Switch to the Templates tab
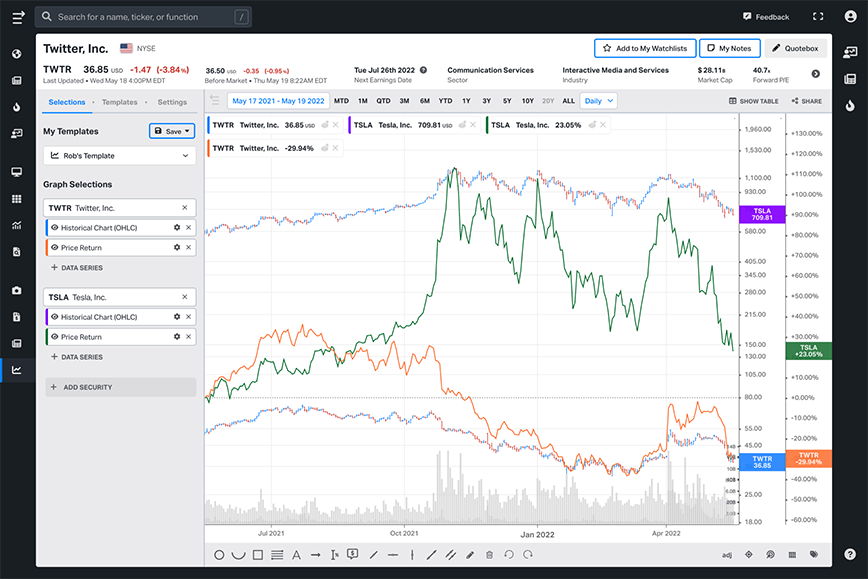The height and width of the screenshot is (579, 868). tap(119, 102)
